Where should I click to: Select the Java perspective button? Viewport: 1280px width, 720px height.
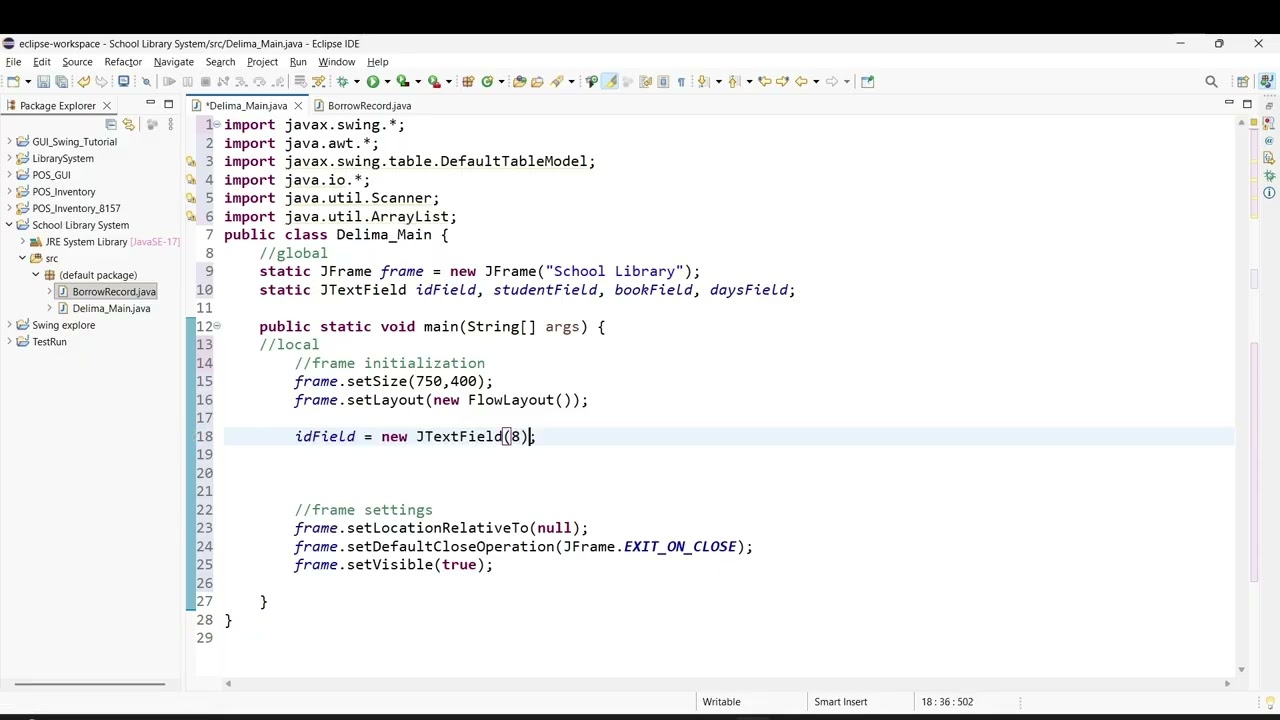[x=1268, y=81]
